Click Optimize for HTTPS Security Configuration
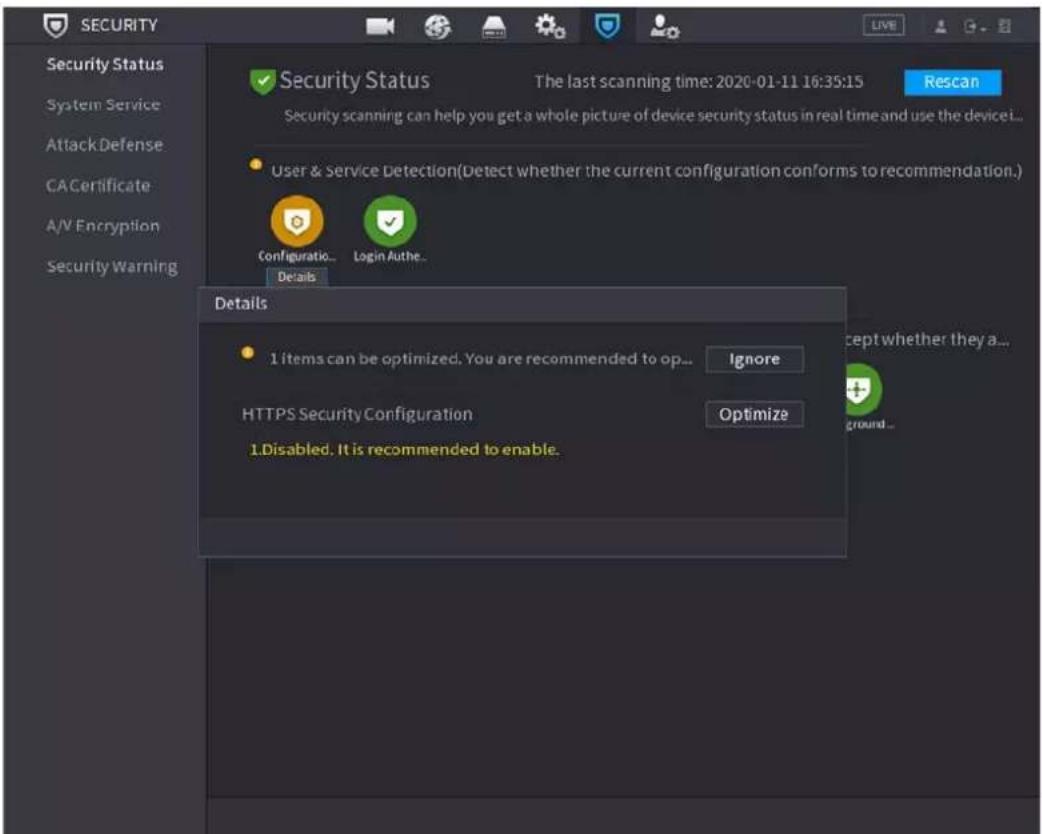This screenshot has width=1042, height=834. click(754, 414)
